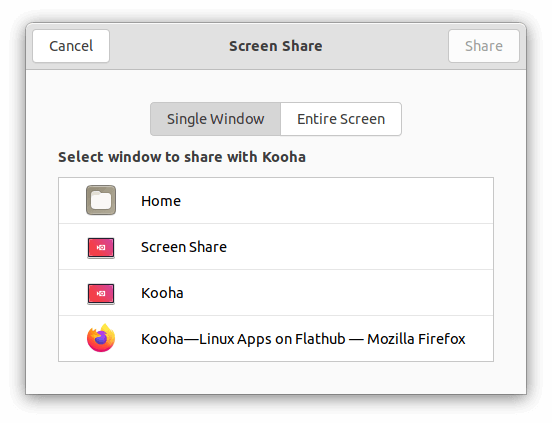Viewport: 552px width, 423px height.
Task: Select the Single Window mode toggle
Action: click(215, 119)
